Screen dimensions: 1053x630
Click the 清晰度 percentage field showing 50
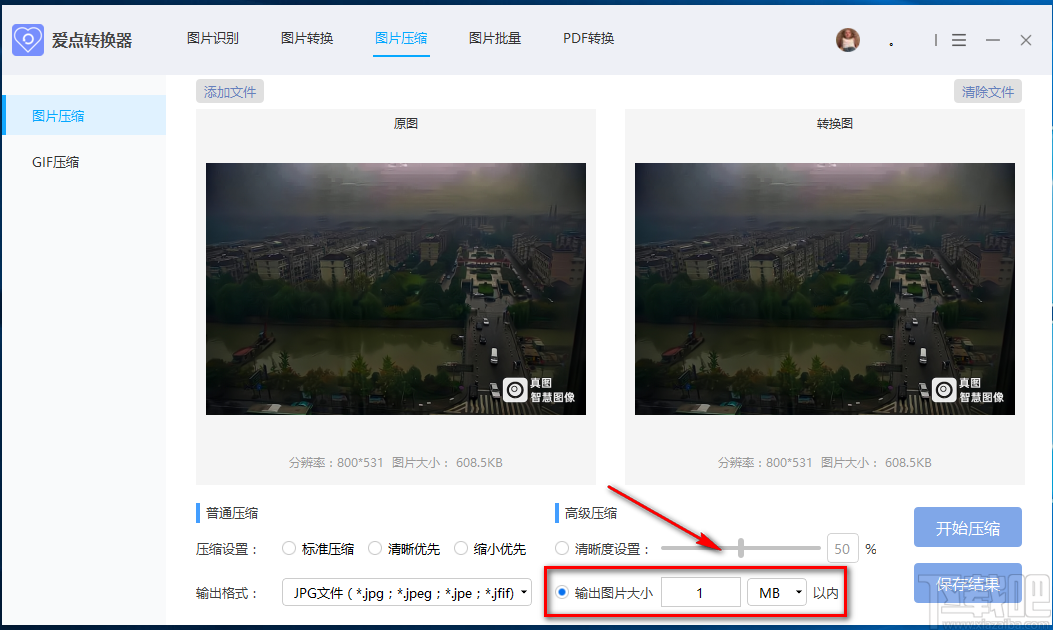click(x=842, y=549)
